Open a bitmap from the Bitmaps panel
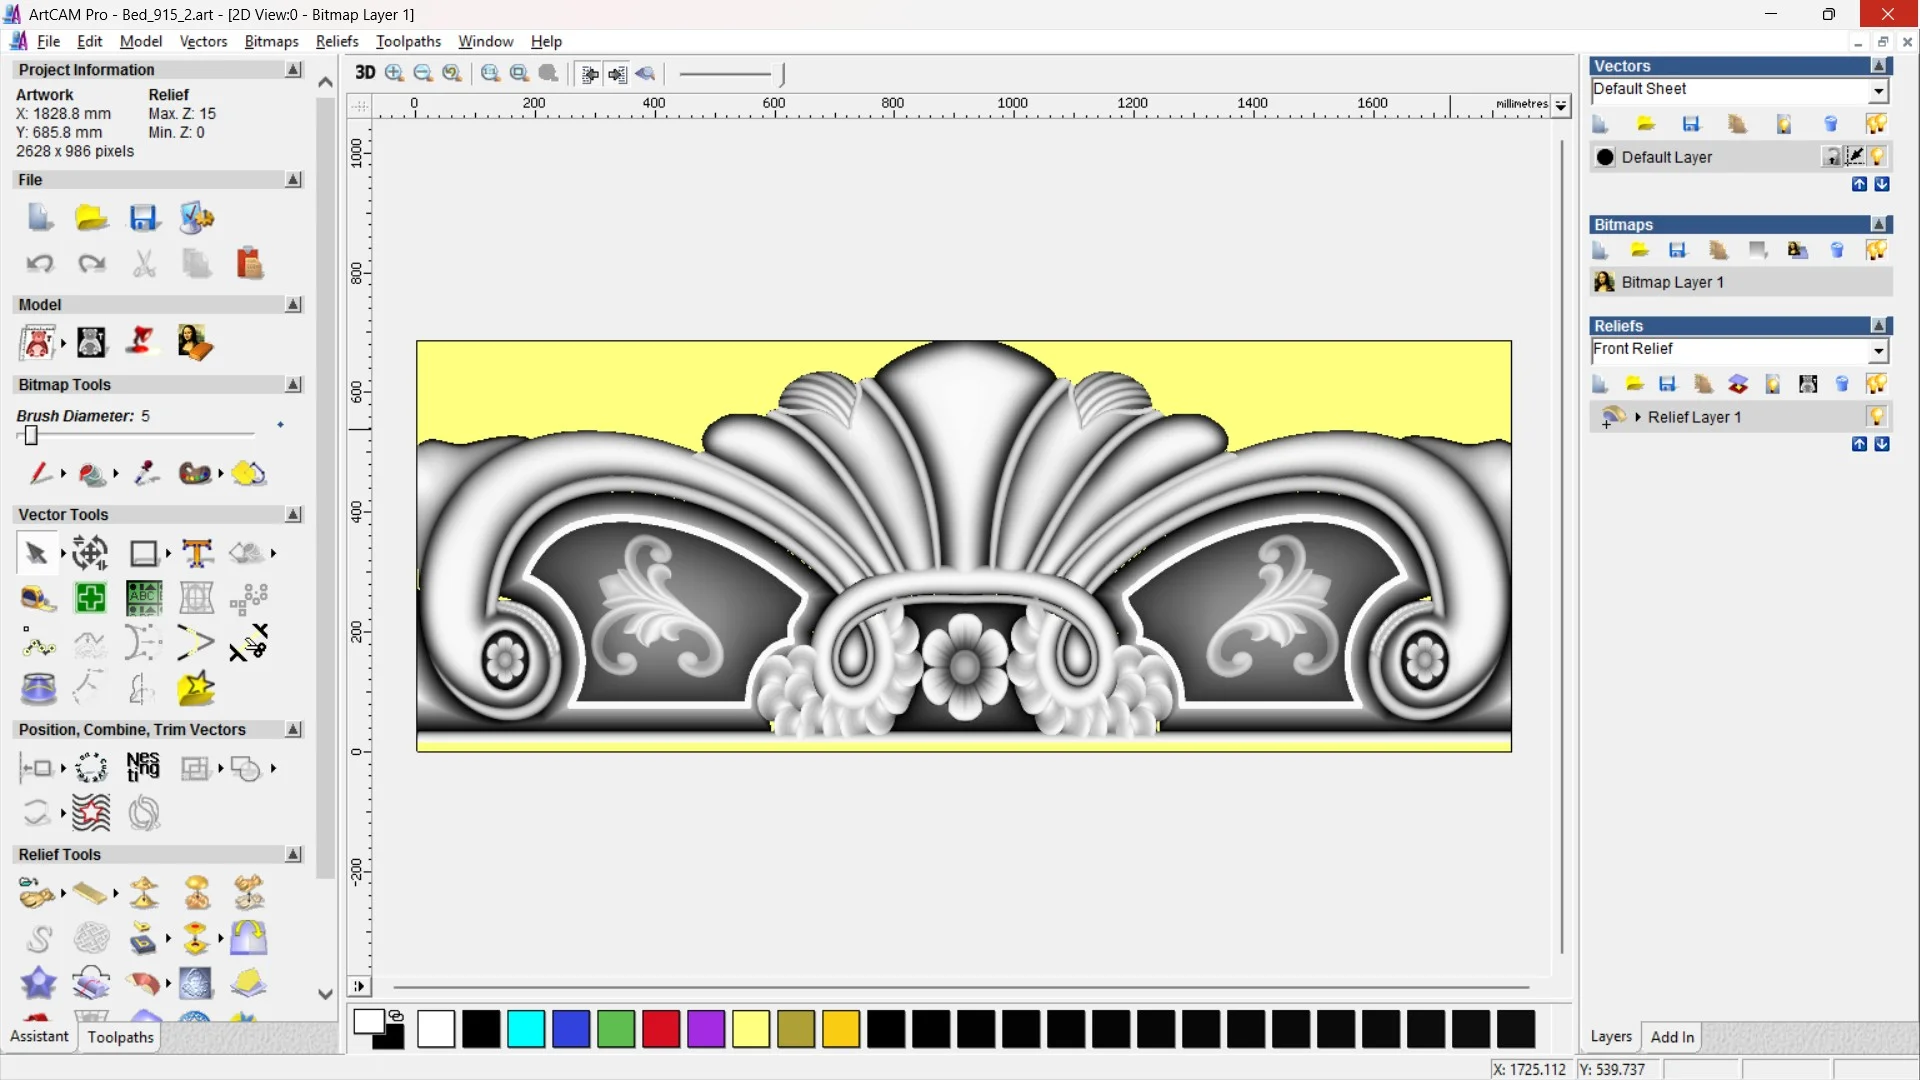Screen dimensions: 1920x1080 pyautogui.click(x=1640, y=250)
